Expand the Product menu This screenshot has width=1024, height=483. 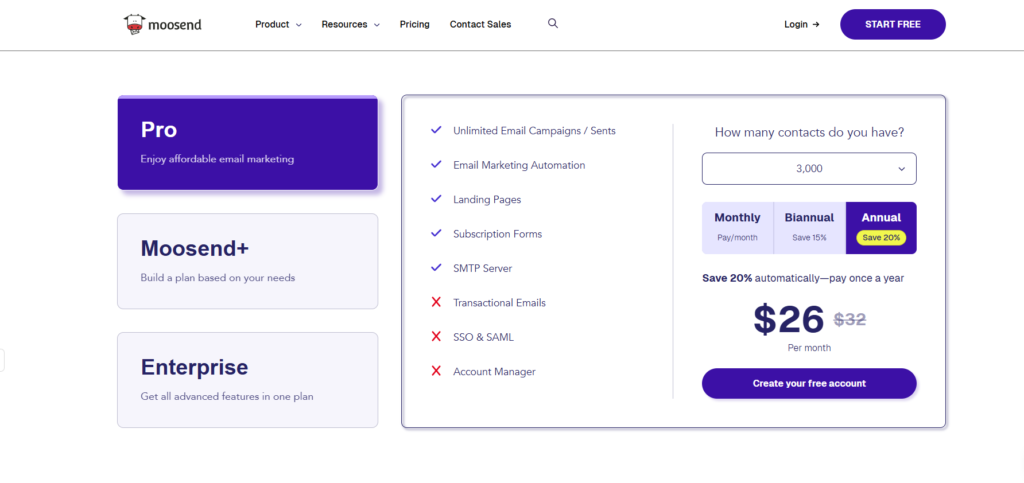[278, 24]
